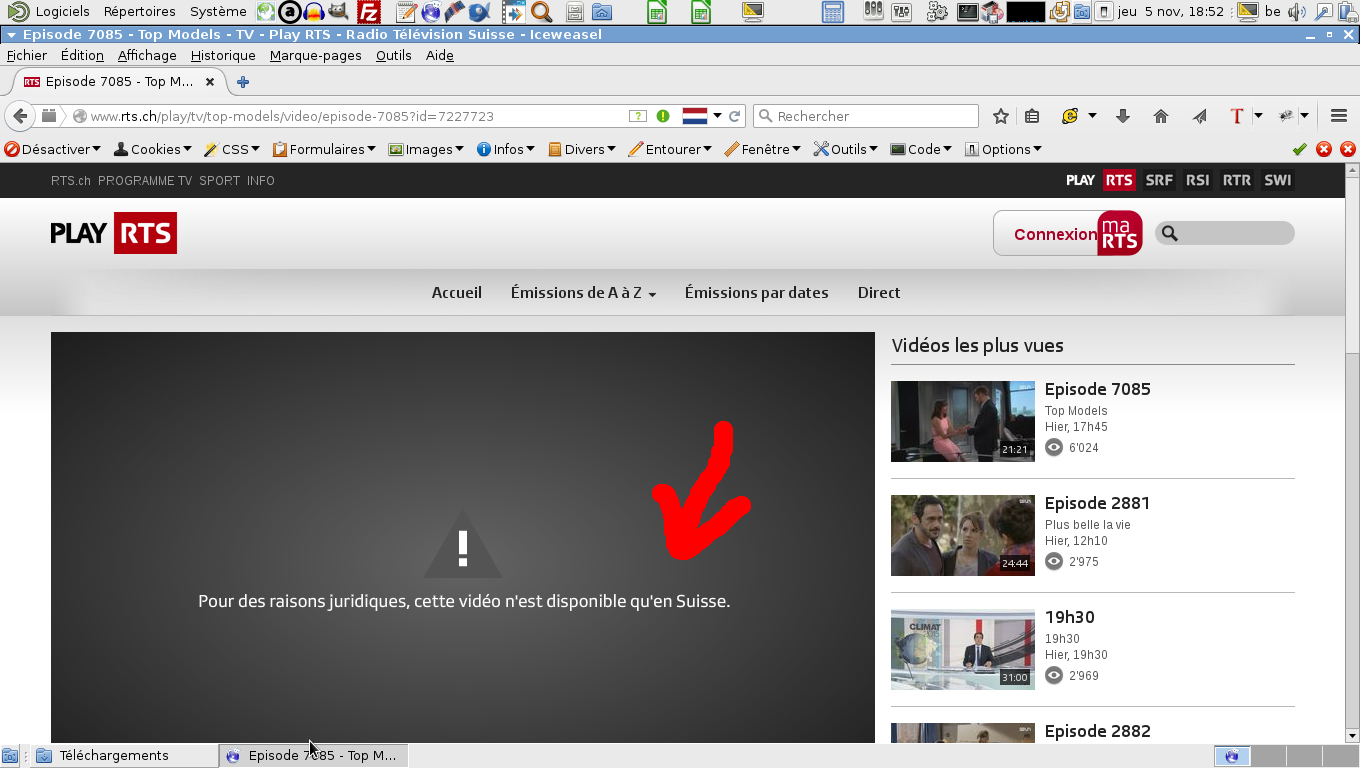
Task: Click the green checkmark validation icon
Action: click(1299, 149)
